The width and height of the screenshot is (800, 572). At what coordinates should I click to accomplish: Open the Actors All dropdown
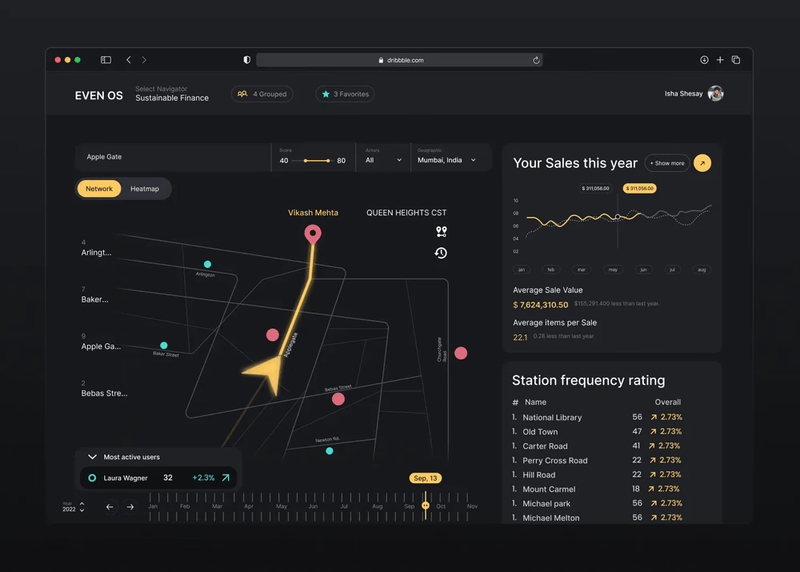[x=383, y=157]
